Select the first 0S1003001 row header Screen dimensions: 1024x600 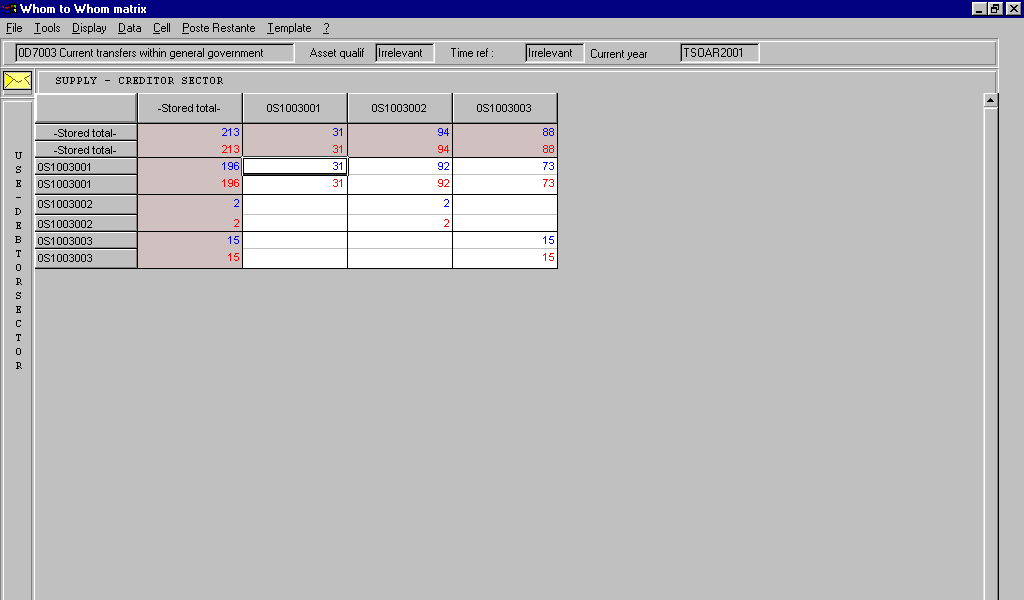point(85,167)
